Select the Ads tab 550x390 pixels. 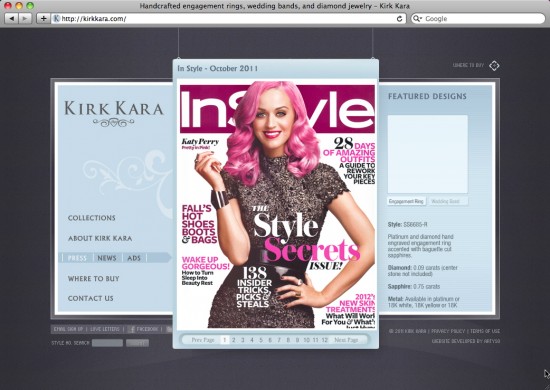coord(134,258)
